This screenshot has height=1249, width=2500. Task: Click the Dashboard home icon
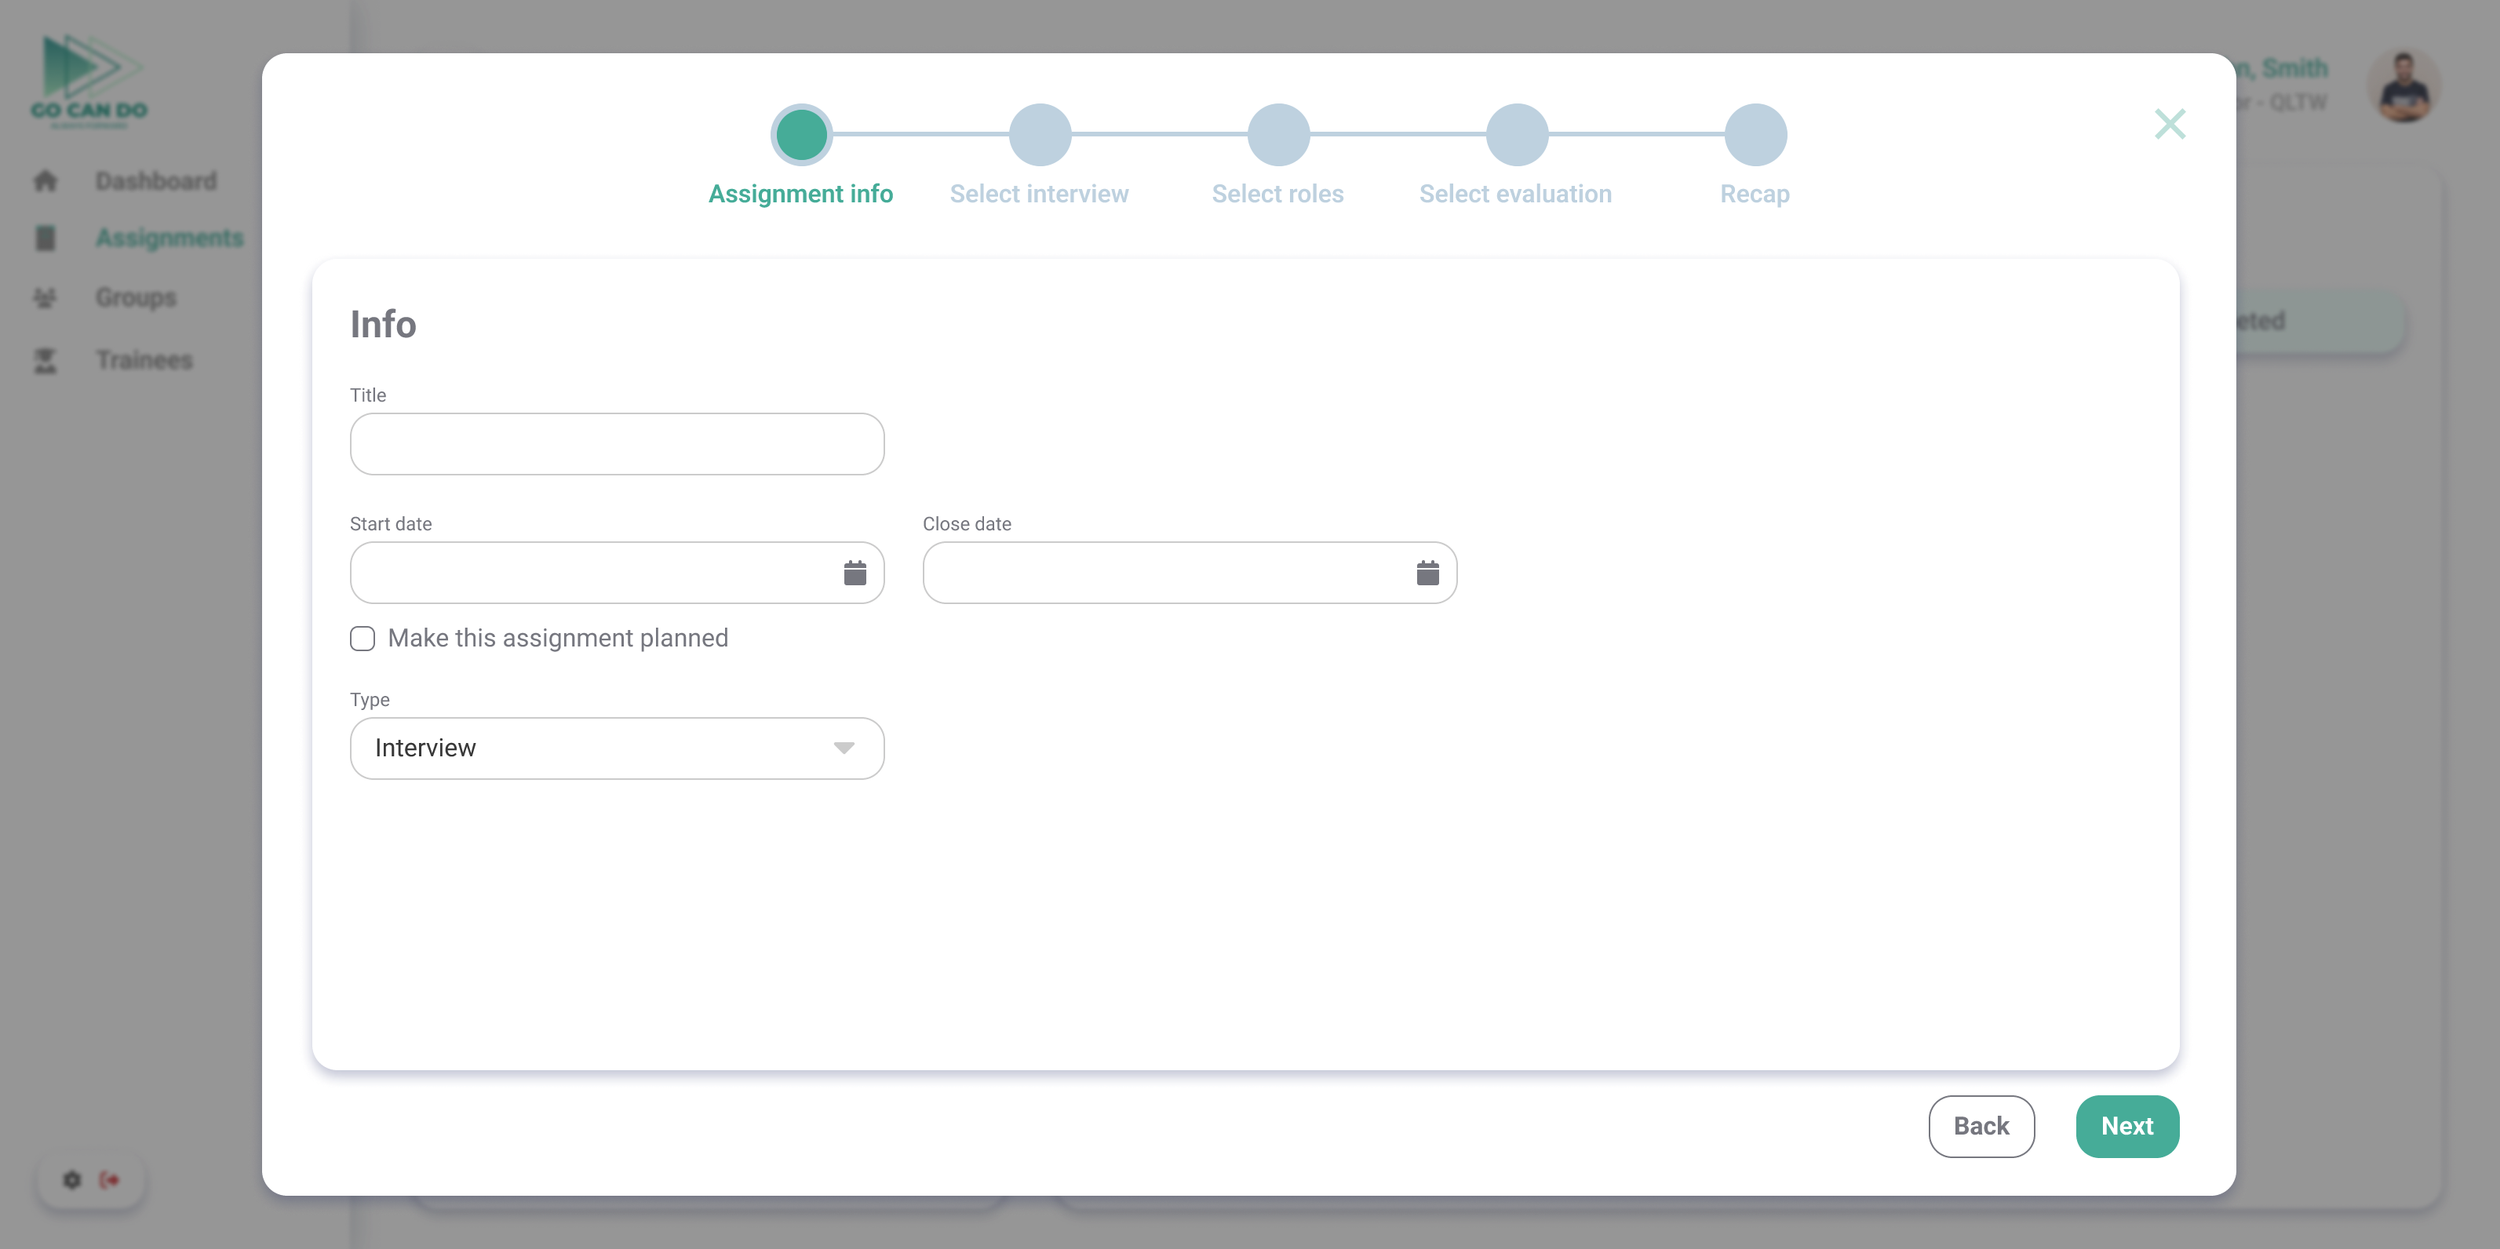pos(45,181)
